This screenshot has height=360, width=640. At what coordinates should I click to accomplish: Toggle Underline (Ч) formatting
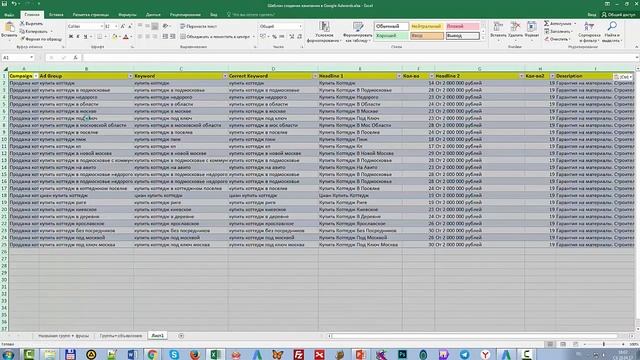click(85, 37)
